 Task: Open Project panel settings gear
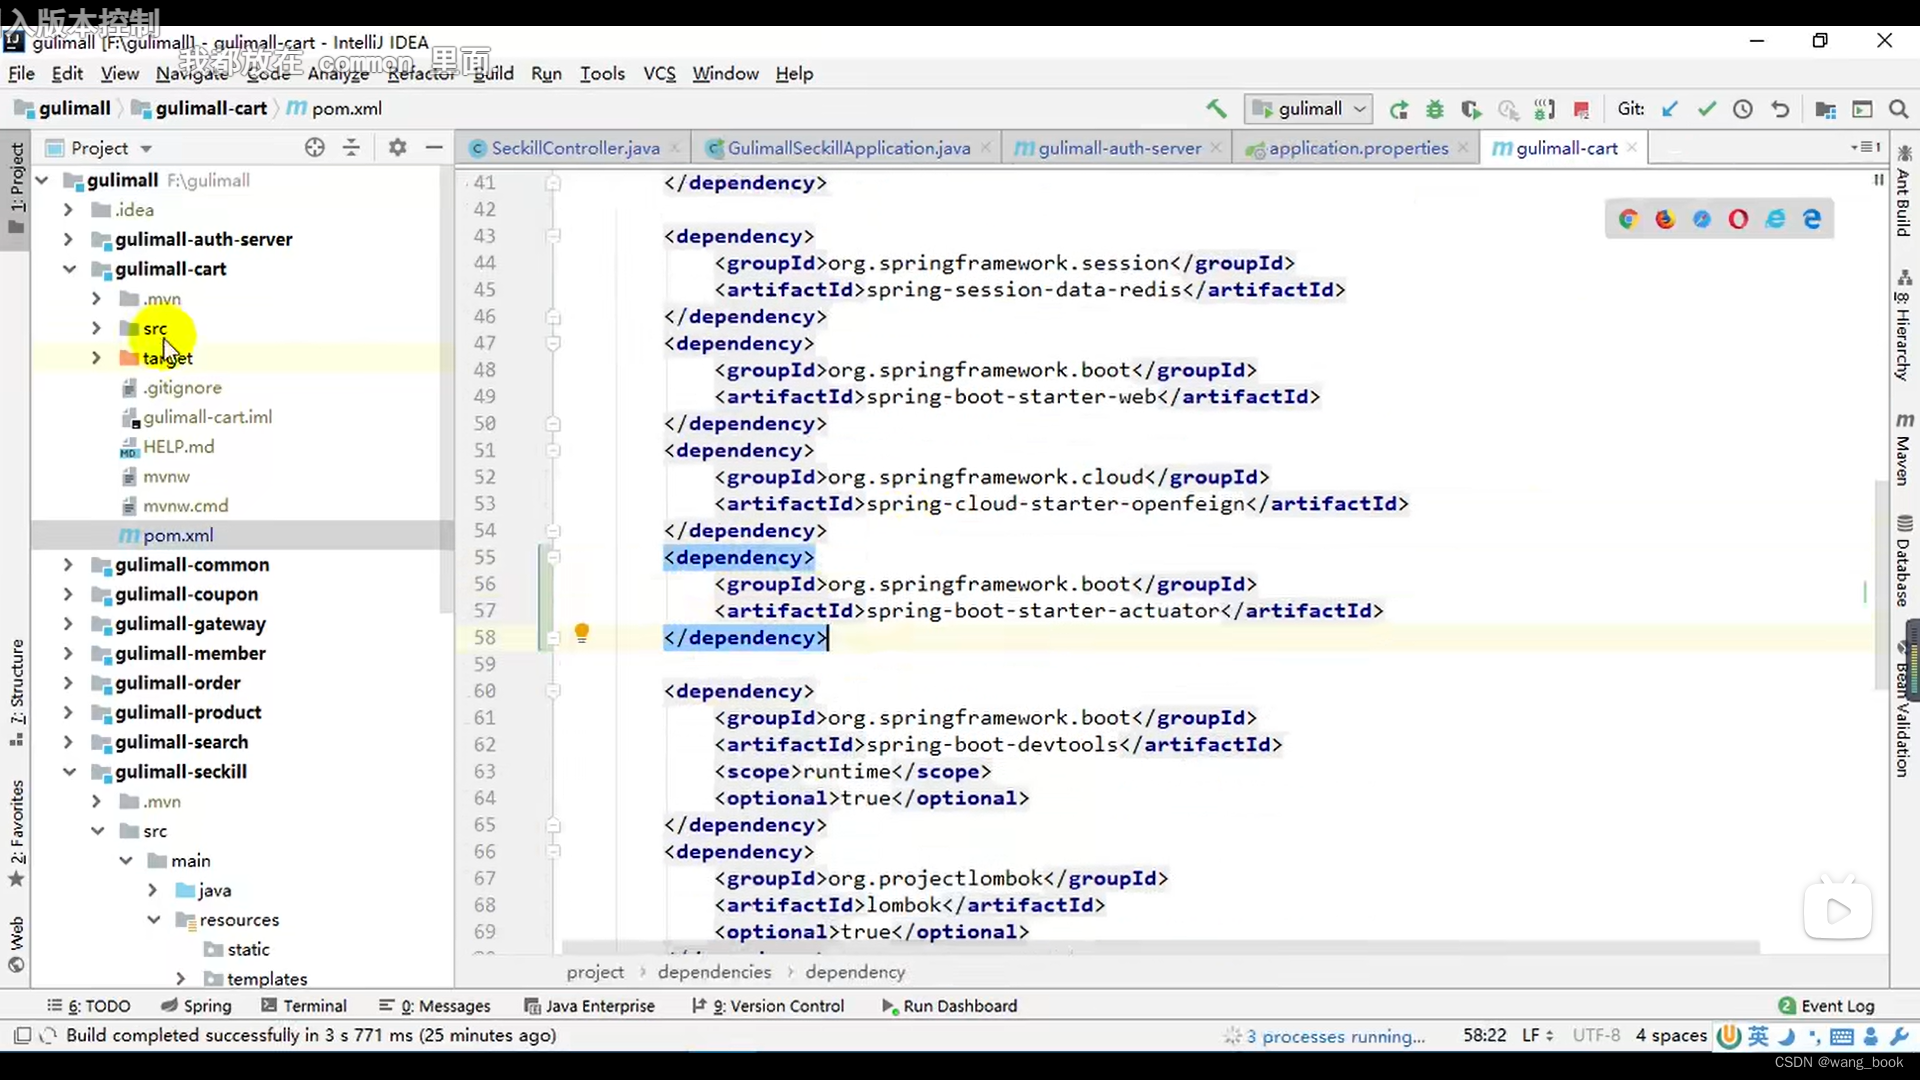[x=397, y=148]
